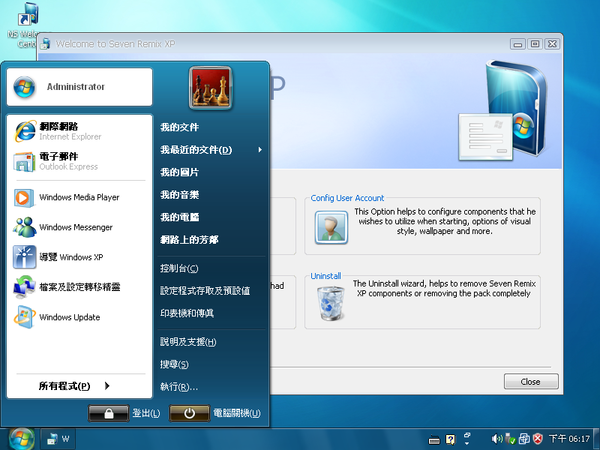
Task: Expand 所有程式(P) all programs arrow
Action: point(107,386)
